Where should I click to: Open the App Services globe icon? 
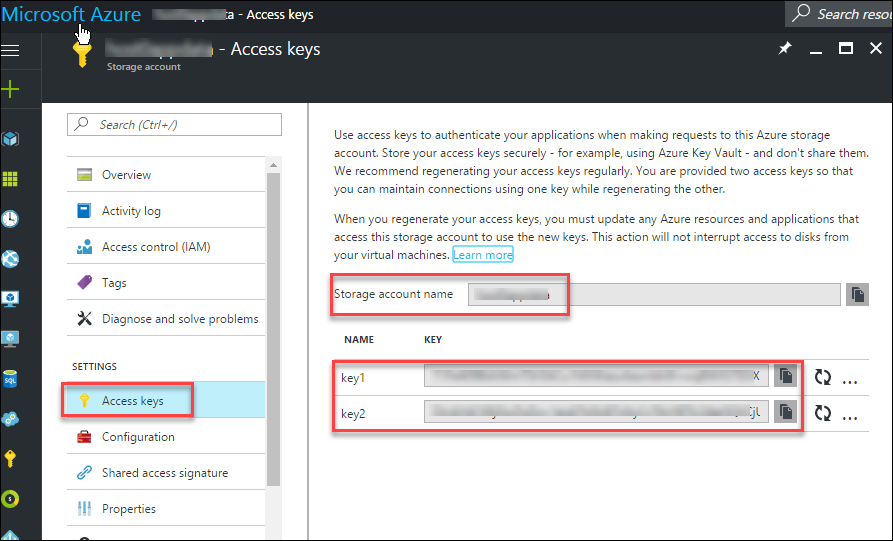[10, 259]
